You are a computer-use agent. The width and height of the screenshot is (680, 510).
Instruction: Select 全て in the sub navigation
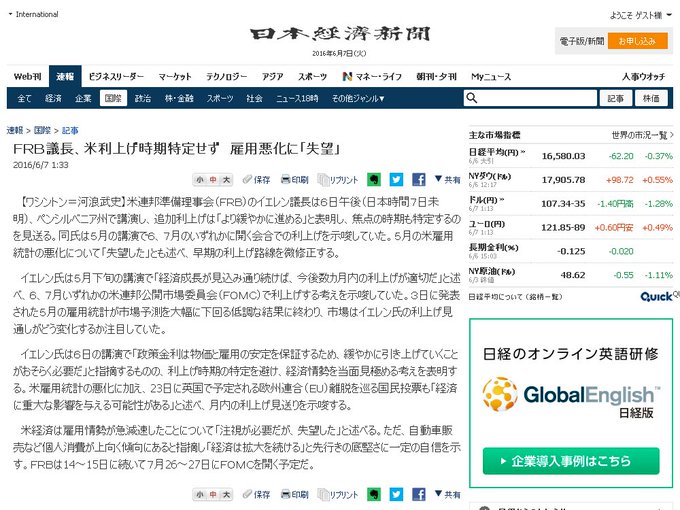click(x=24, y=98)
